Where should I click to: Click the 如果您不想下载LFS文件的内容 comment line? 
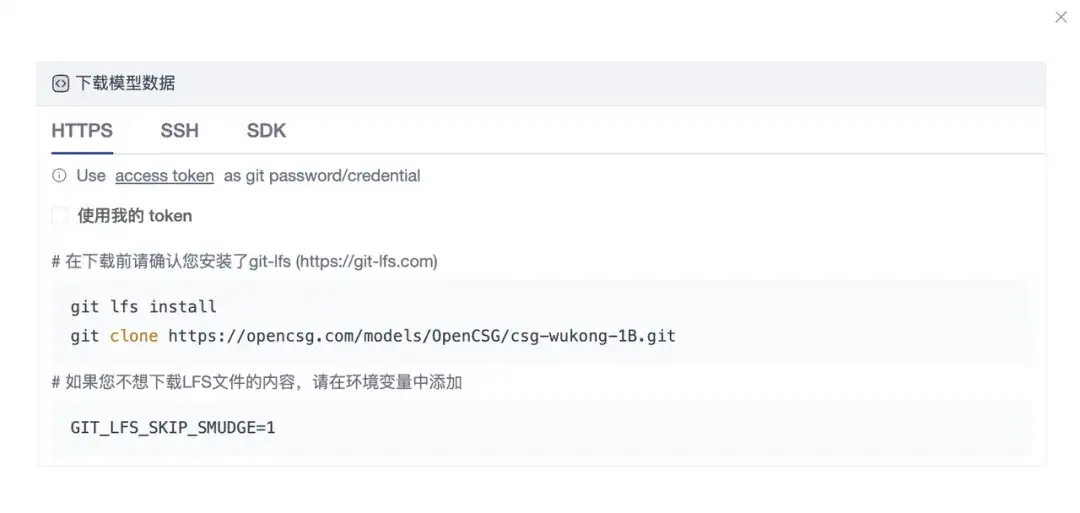point(257,383)
